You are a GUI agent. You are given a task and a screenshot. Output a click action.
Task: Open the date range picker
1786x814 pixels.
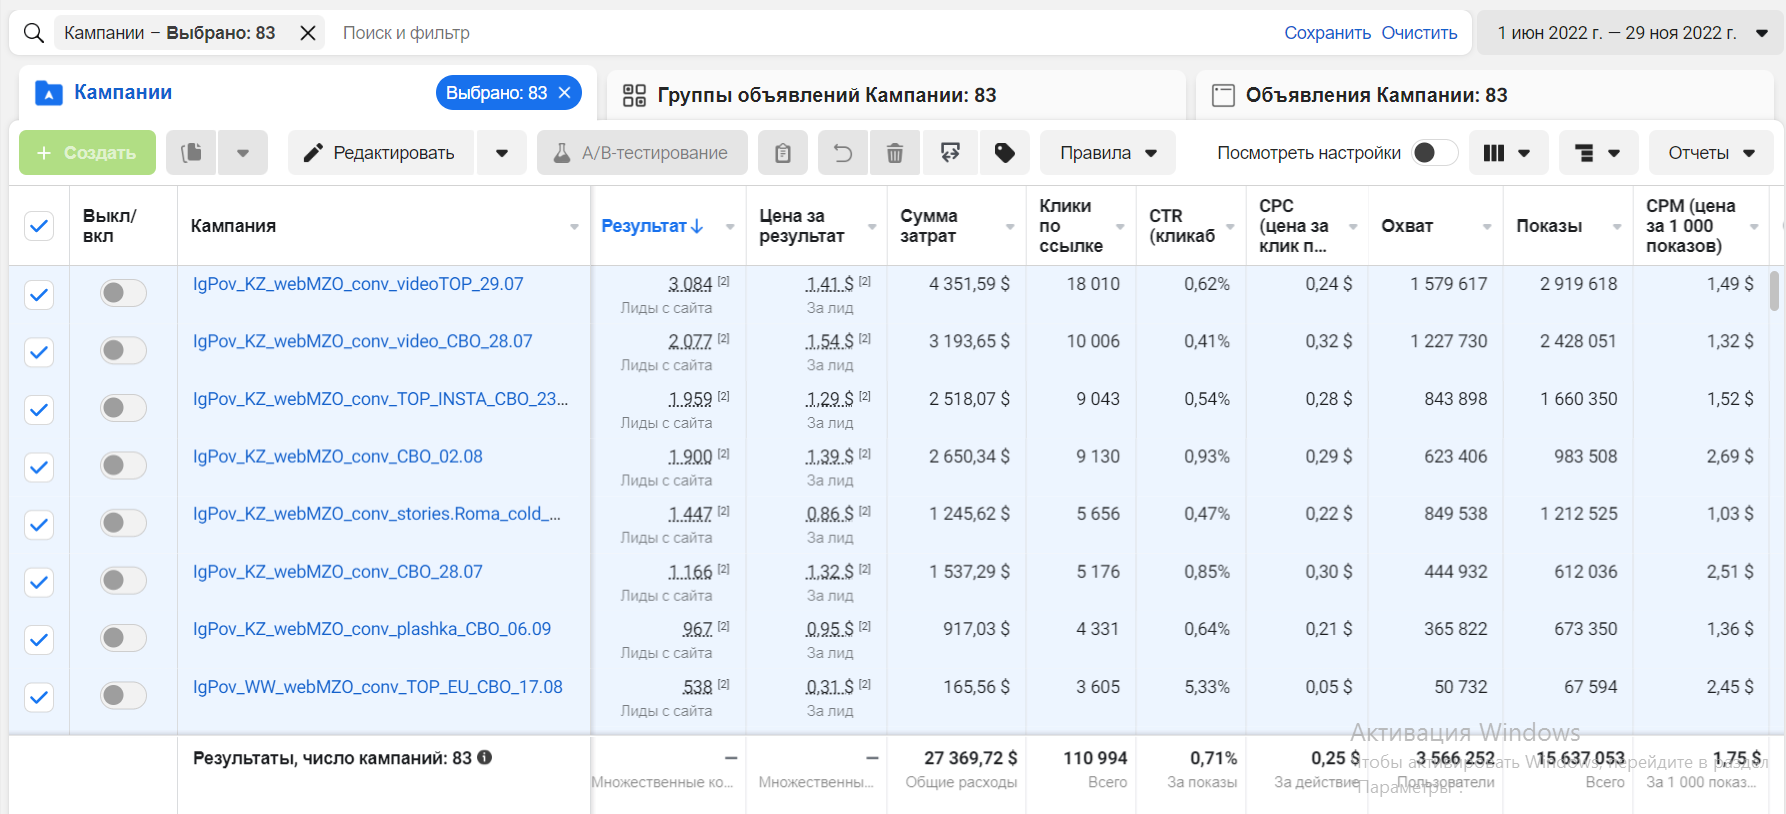click(x=1631, y=33)
